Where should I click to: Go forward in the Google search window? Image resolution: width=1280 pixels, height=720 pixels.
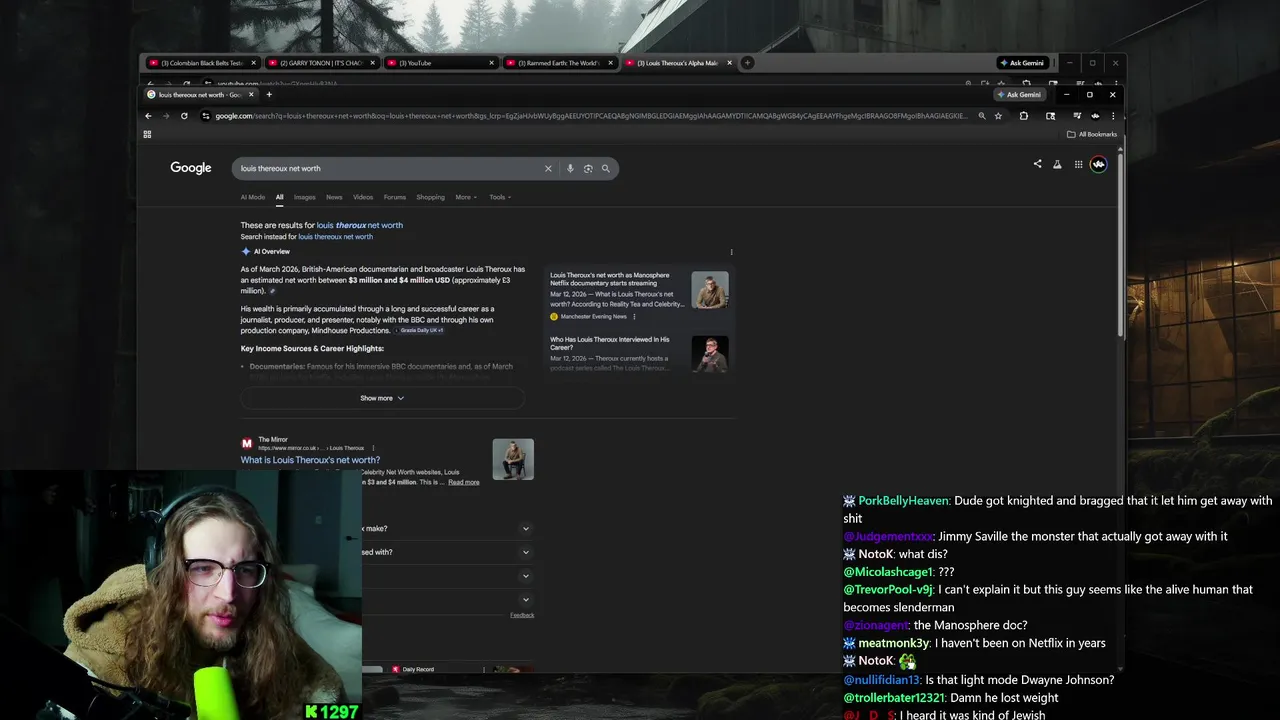coord(166,116)
